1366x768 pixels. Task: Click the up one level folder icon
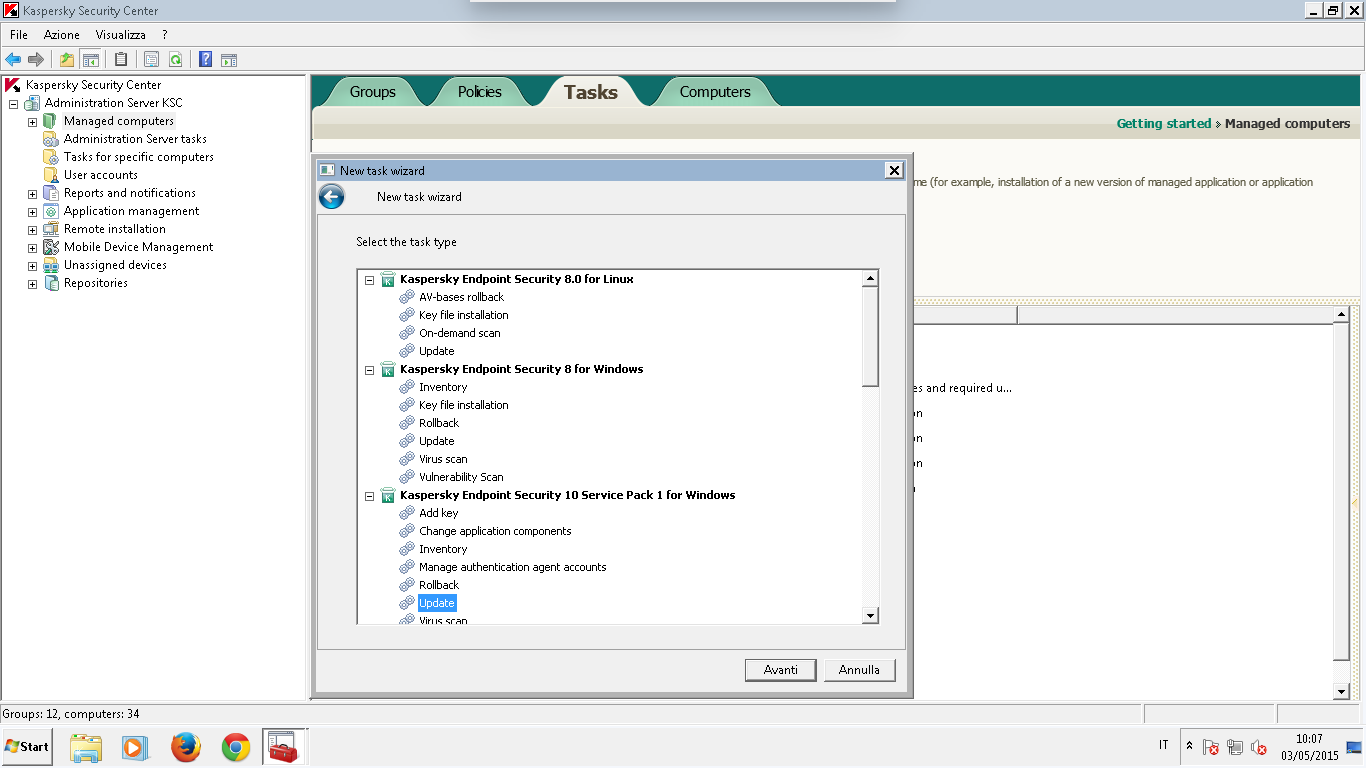tap(67, 59)
